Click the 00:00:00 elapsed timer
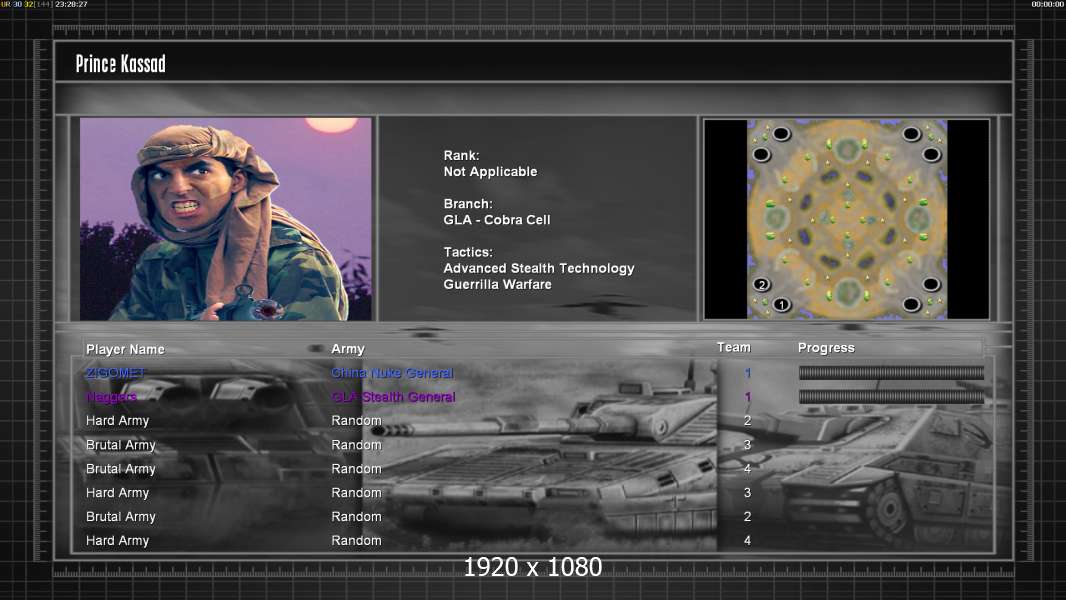The width and height of the screenshot is (1066, 600). [1048, 4]
